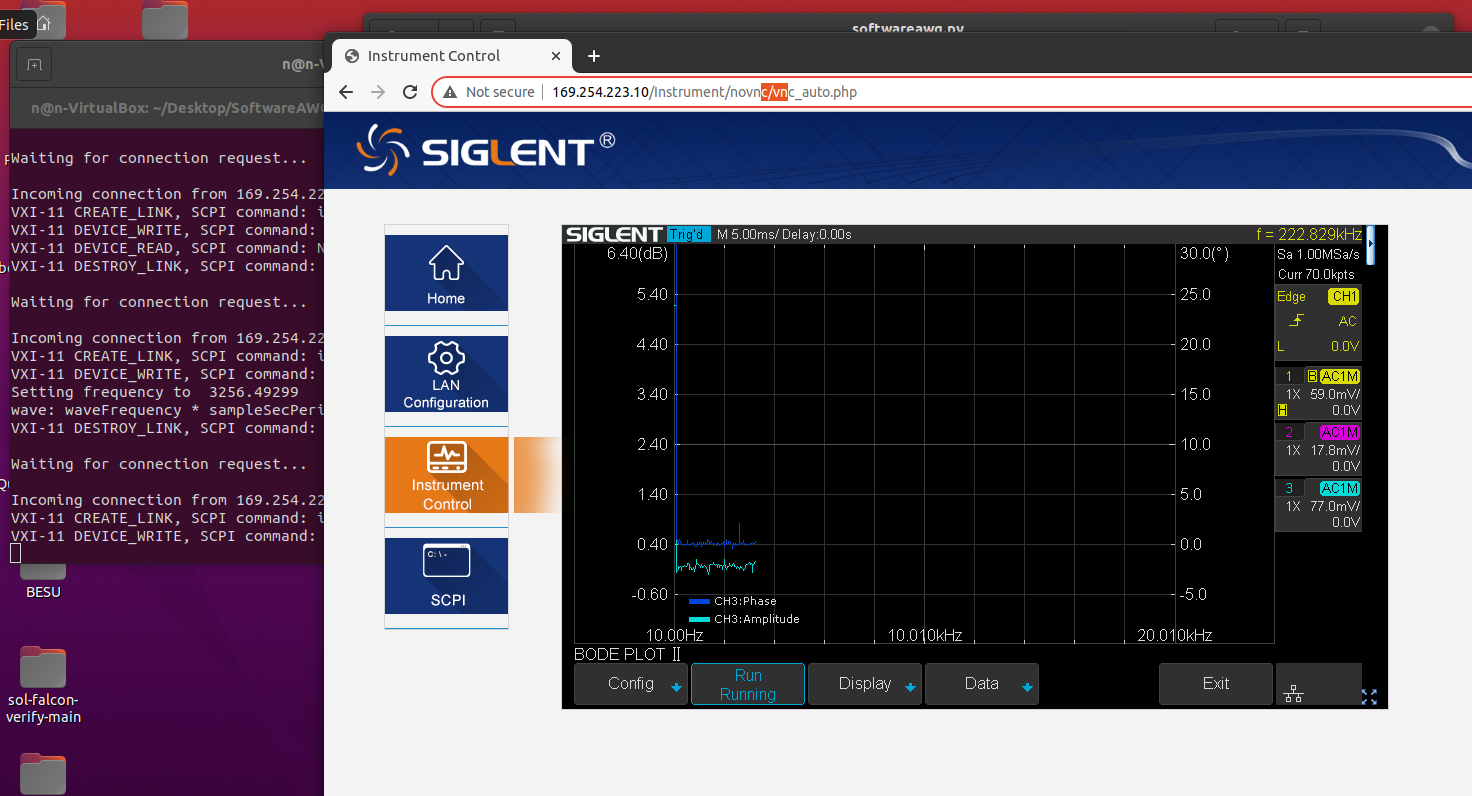Select the Trig'd status indicator
This screenshot has height=796, width=1472.
(x=688, y=234)
